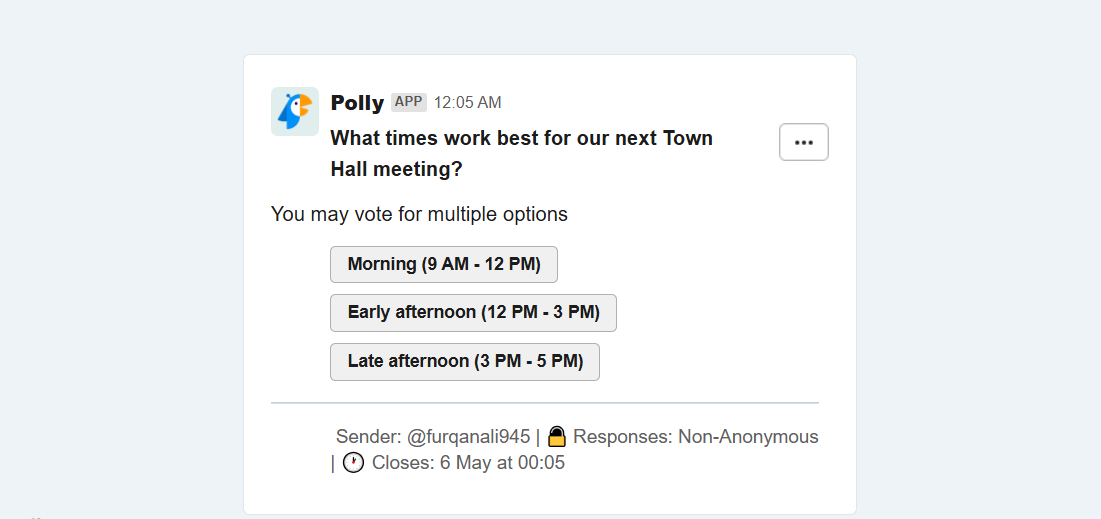Viewport: 1101px width, 519px height.
Task: Click the APP badge next to Polly
Action: pos(409,102)
